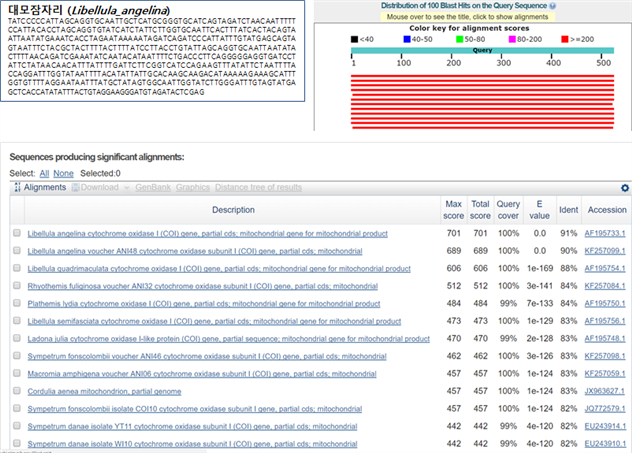Image resolution: width=632 pixels, height=453 pixels.
Task: Open accession AF195754.1
Action: (605, 268)
